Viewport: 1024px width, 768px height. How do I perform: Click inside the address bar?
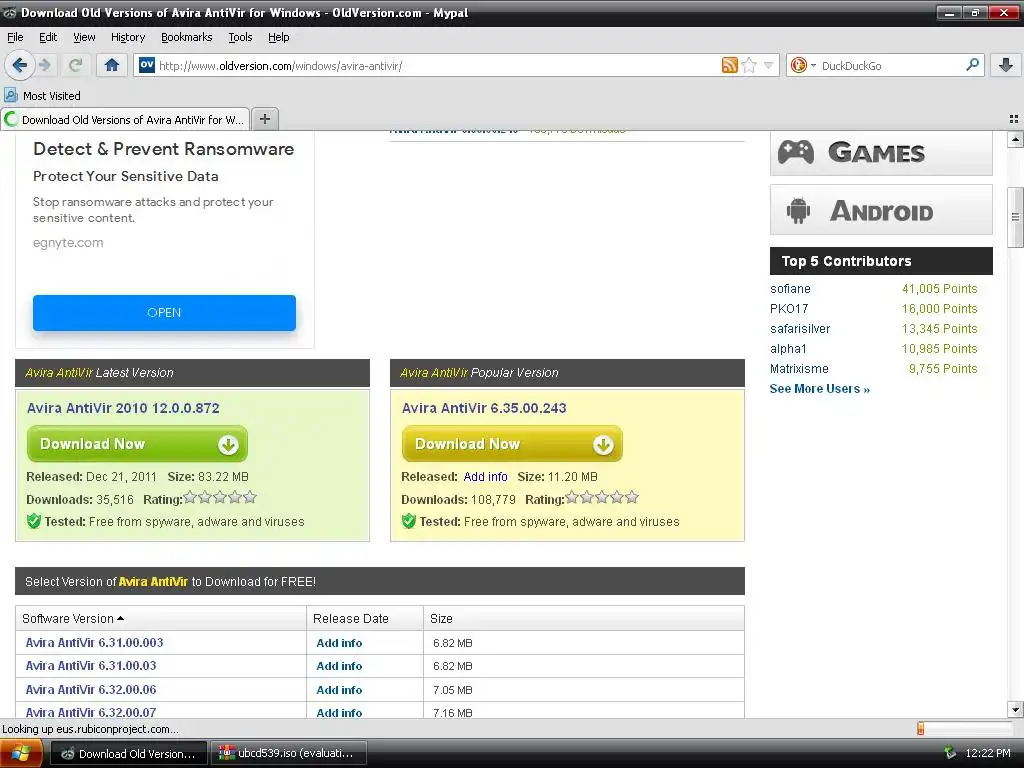(438, 65)
